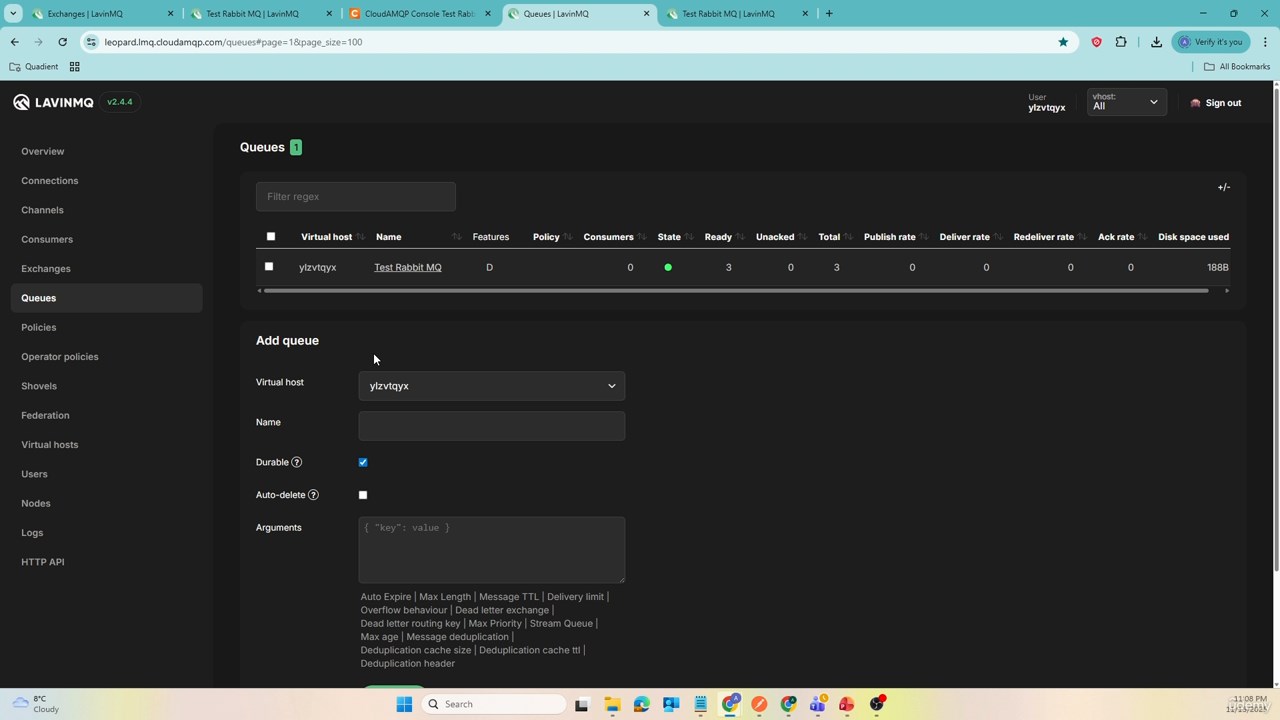Open Connections in the sidebar
1280x720 pixels.
tap(50, 181)
